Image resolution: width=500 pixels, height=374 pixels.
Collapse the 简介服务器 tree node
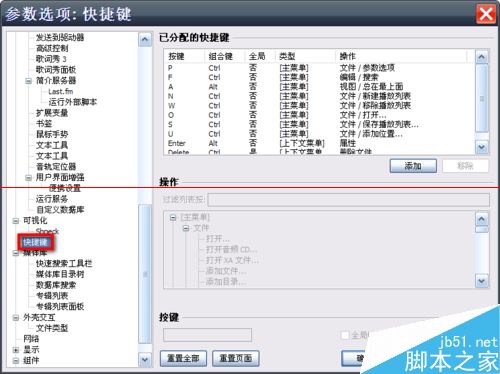pyautogui.click(x=29, y=81)
